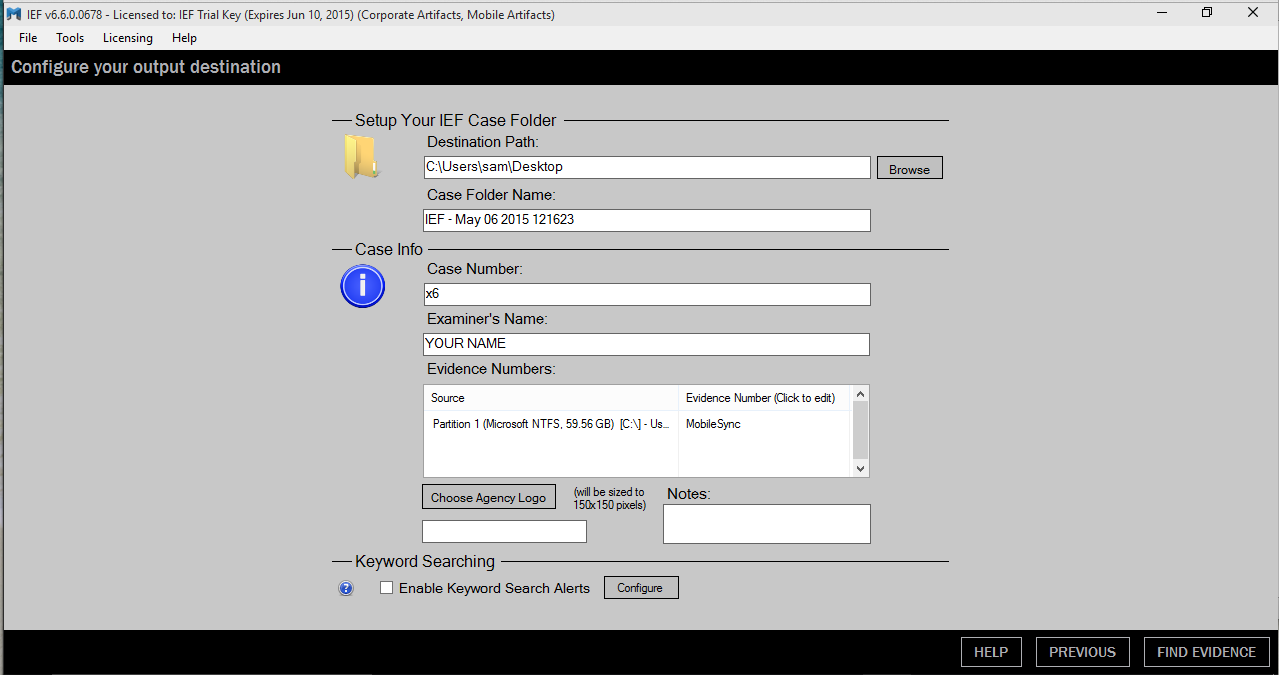The width and height of the screenshot is (1279, 675).
Task: Click the keyword searching help question icon
Action: tap(346, 589)
